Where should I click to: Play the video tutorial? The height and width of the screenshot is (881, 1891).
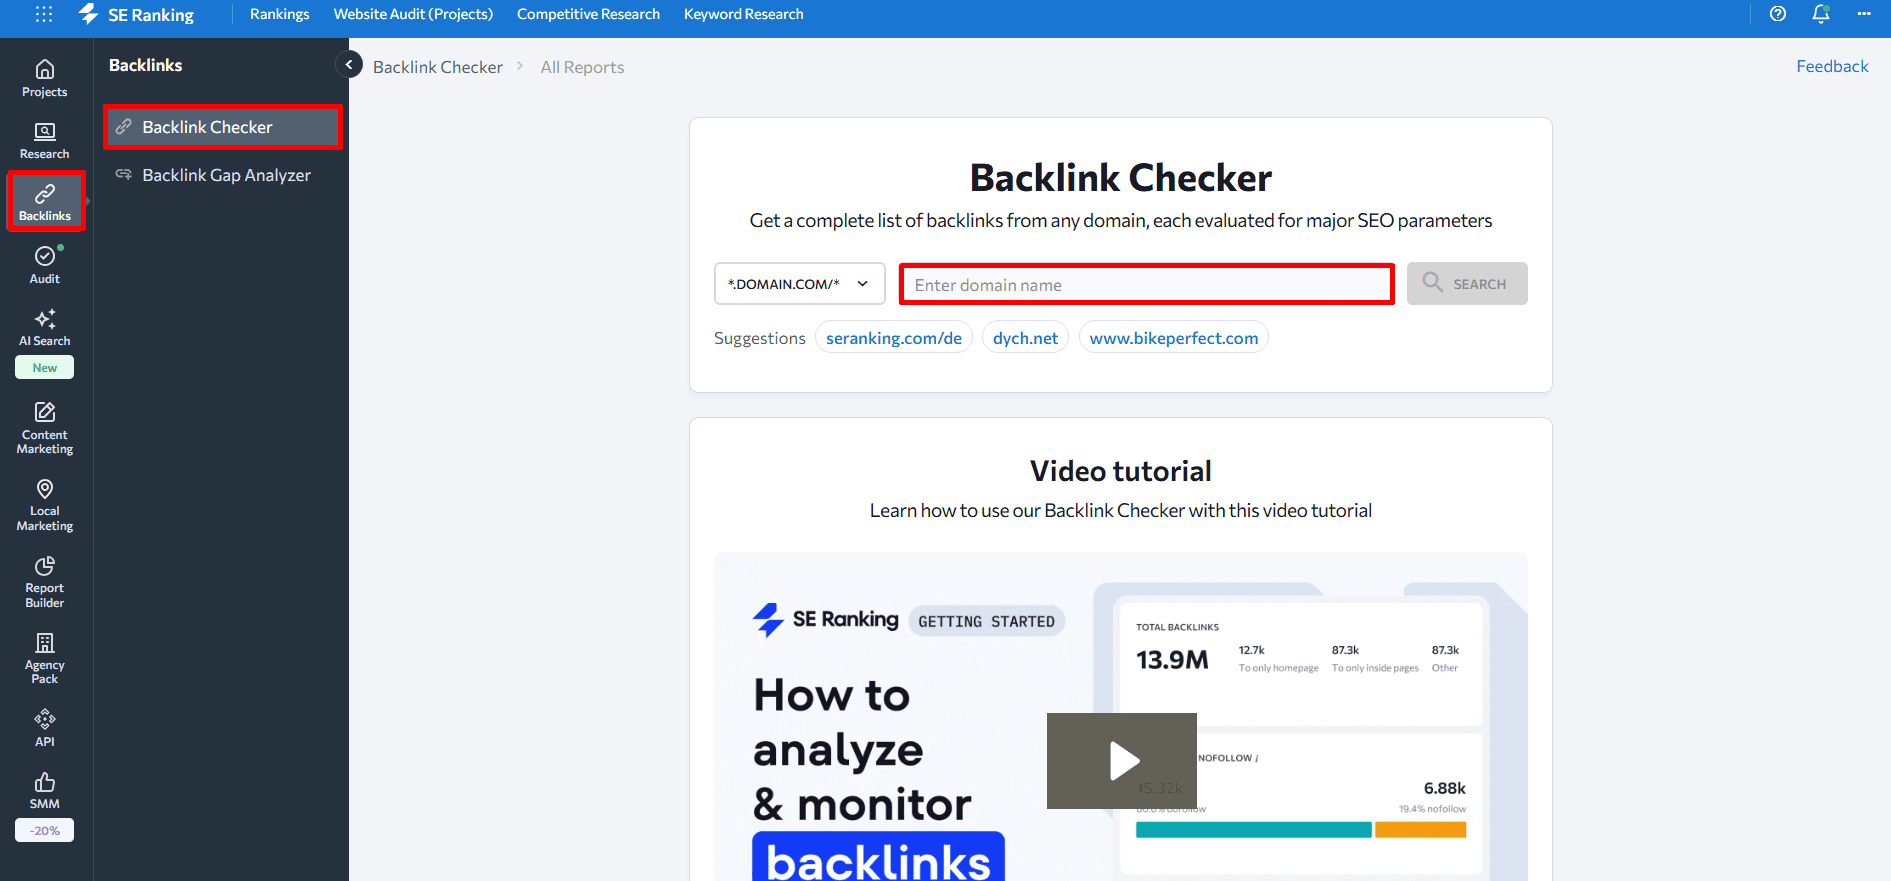tap(1122, 761)
